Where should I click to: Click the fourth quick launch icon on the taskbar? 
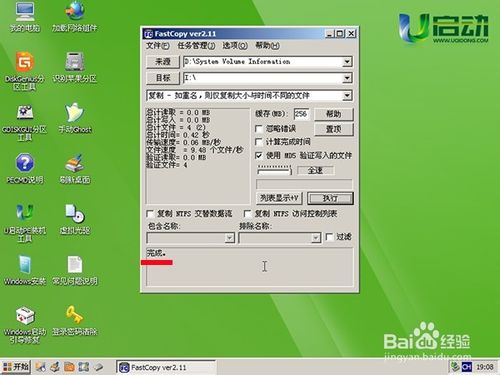[x=84, y=367]
